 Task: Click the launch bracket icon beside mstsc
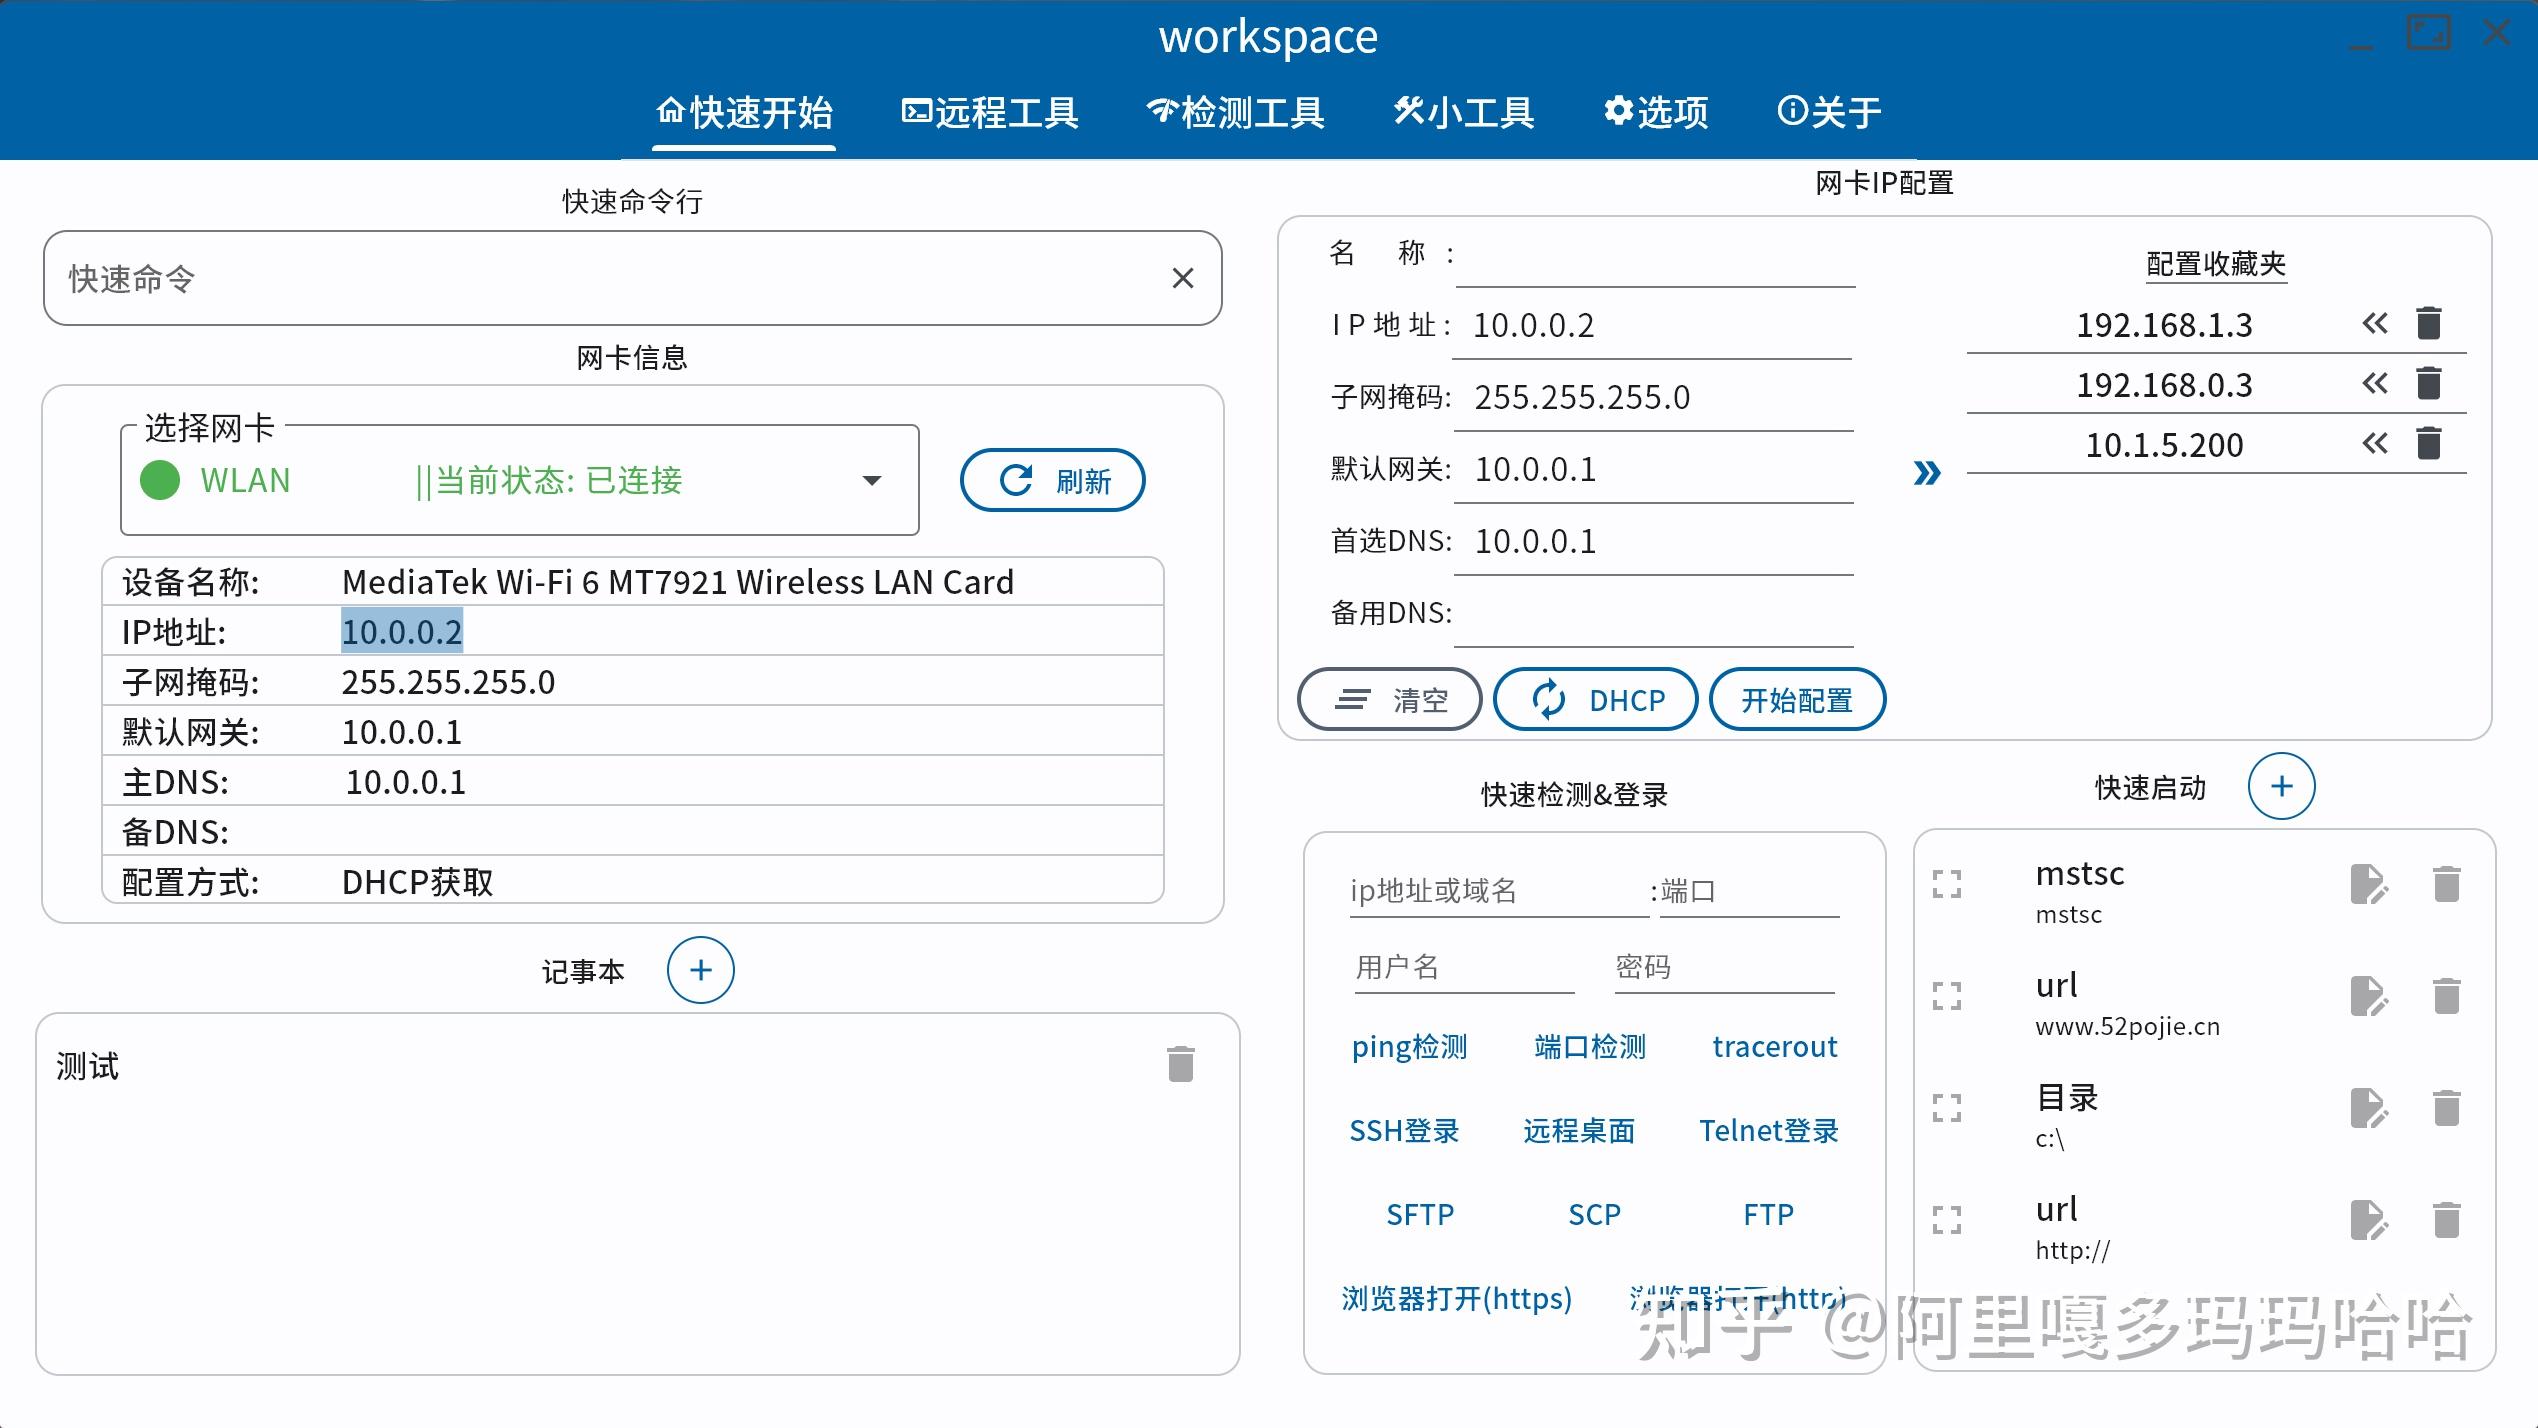click(1947, 884)
